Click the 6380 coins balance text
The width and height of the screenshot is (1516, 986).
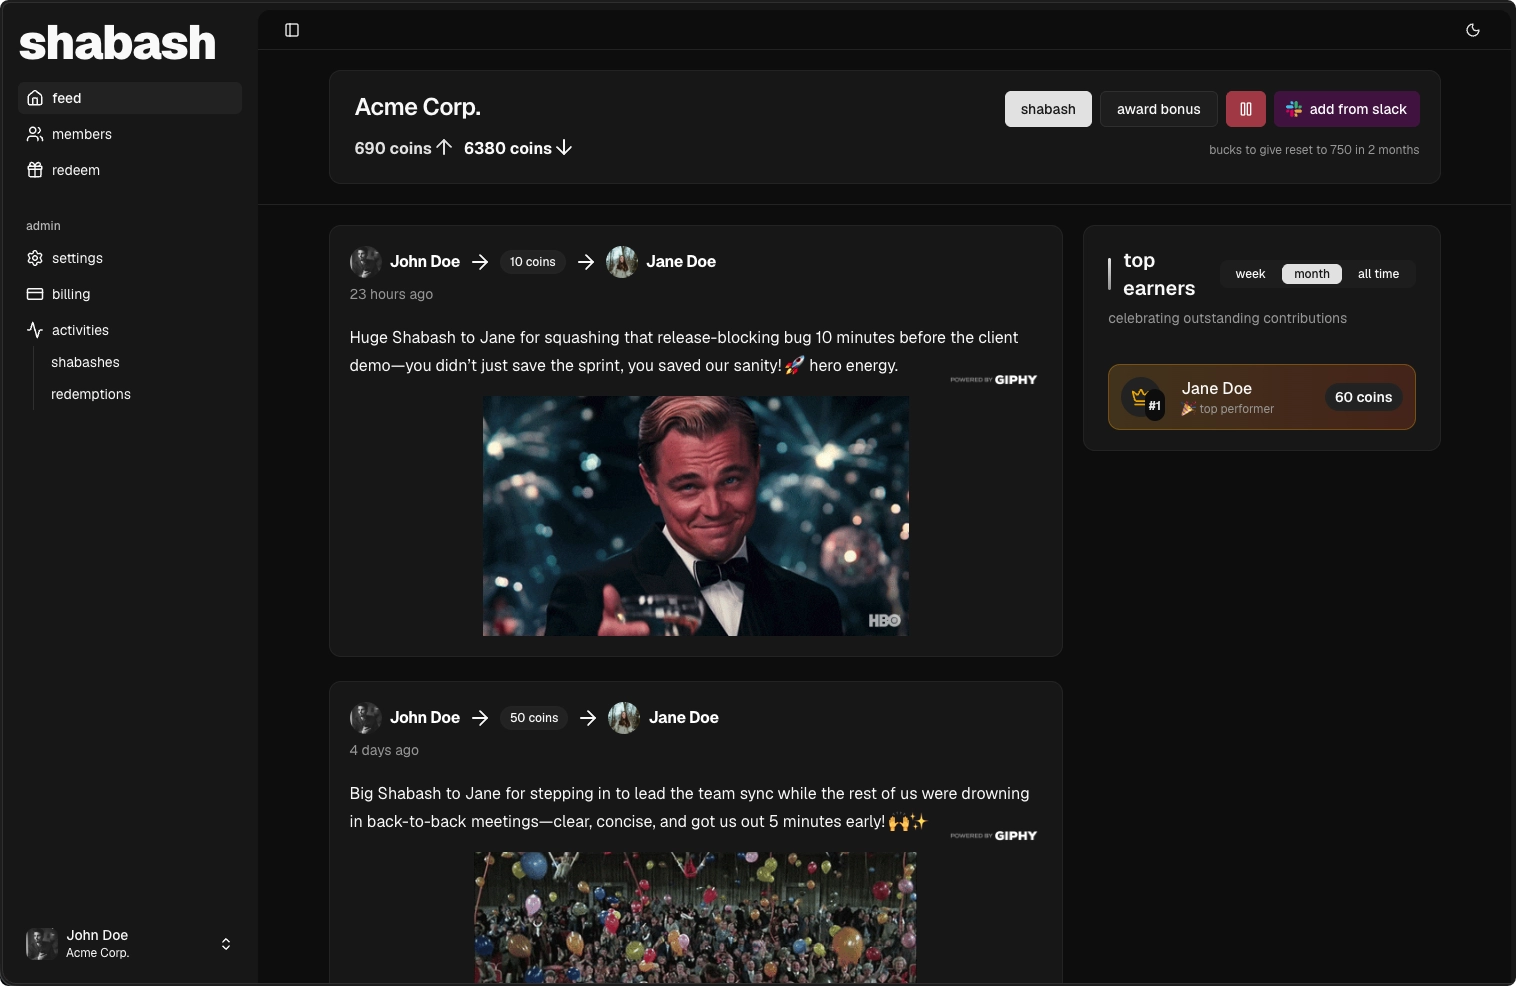click(508, 148)
